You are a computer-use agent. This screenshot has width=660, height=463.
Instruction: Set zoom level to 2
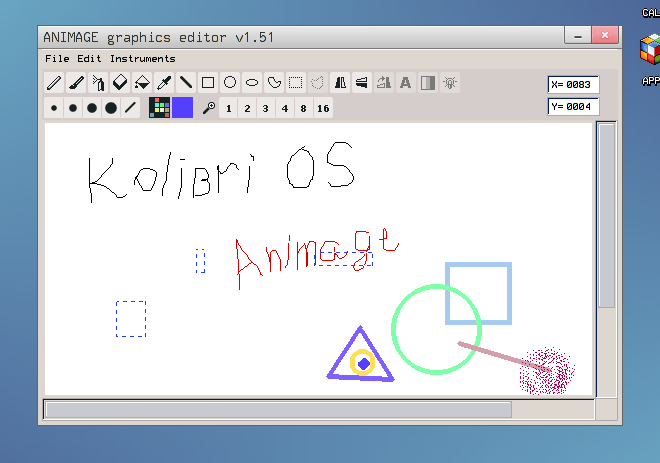point(248,109)
